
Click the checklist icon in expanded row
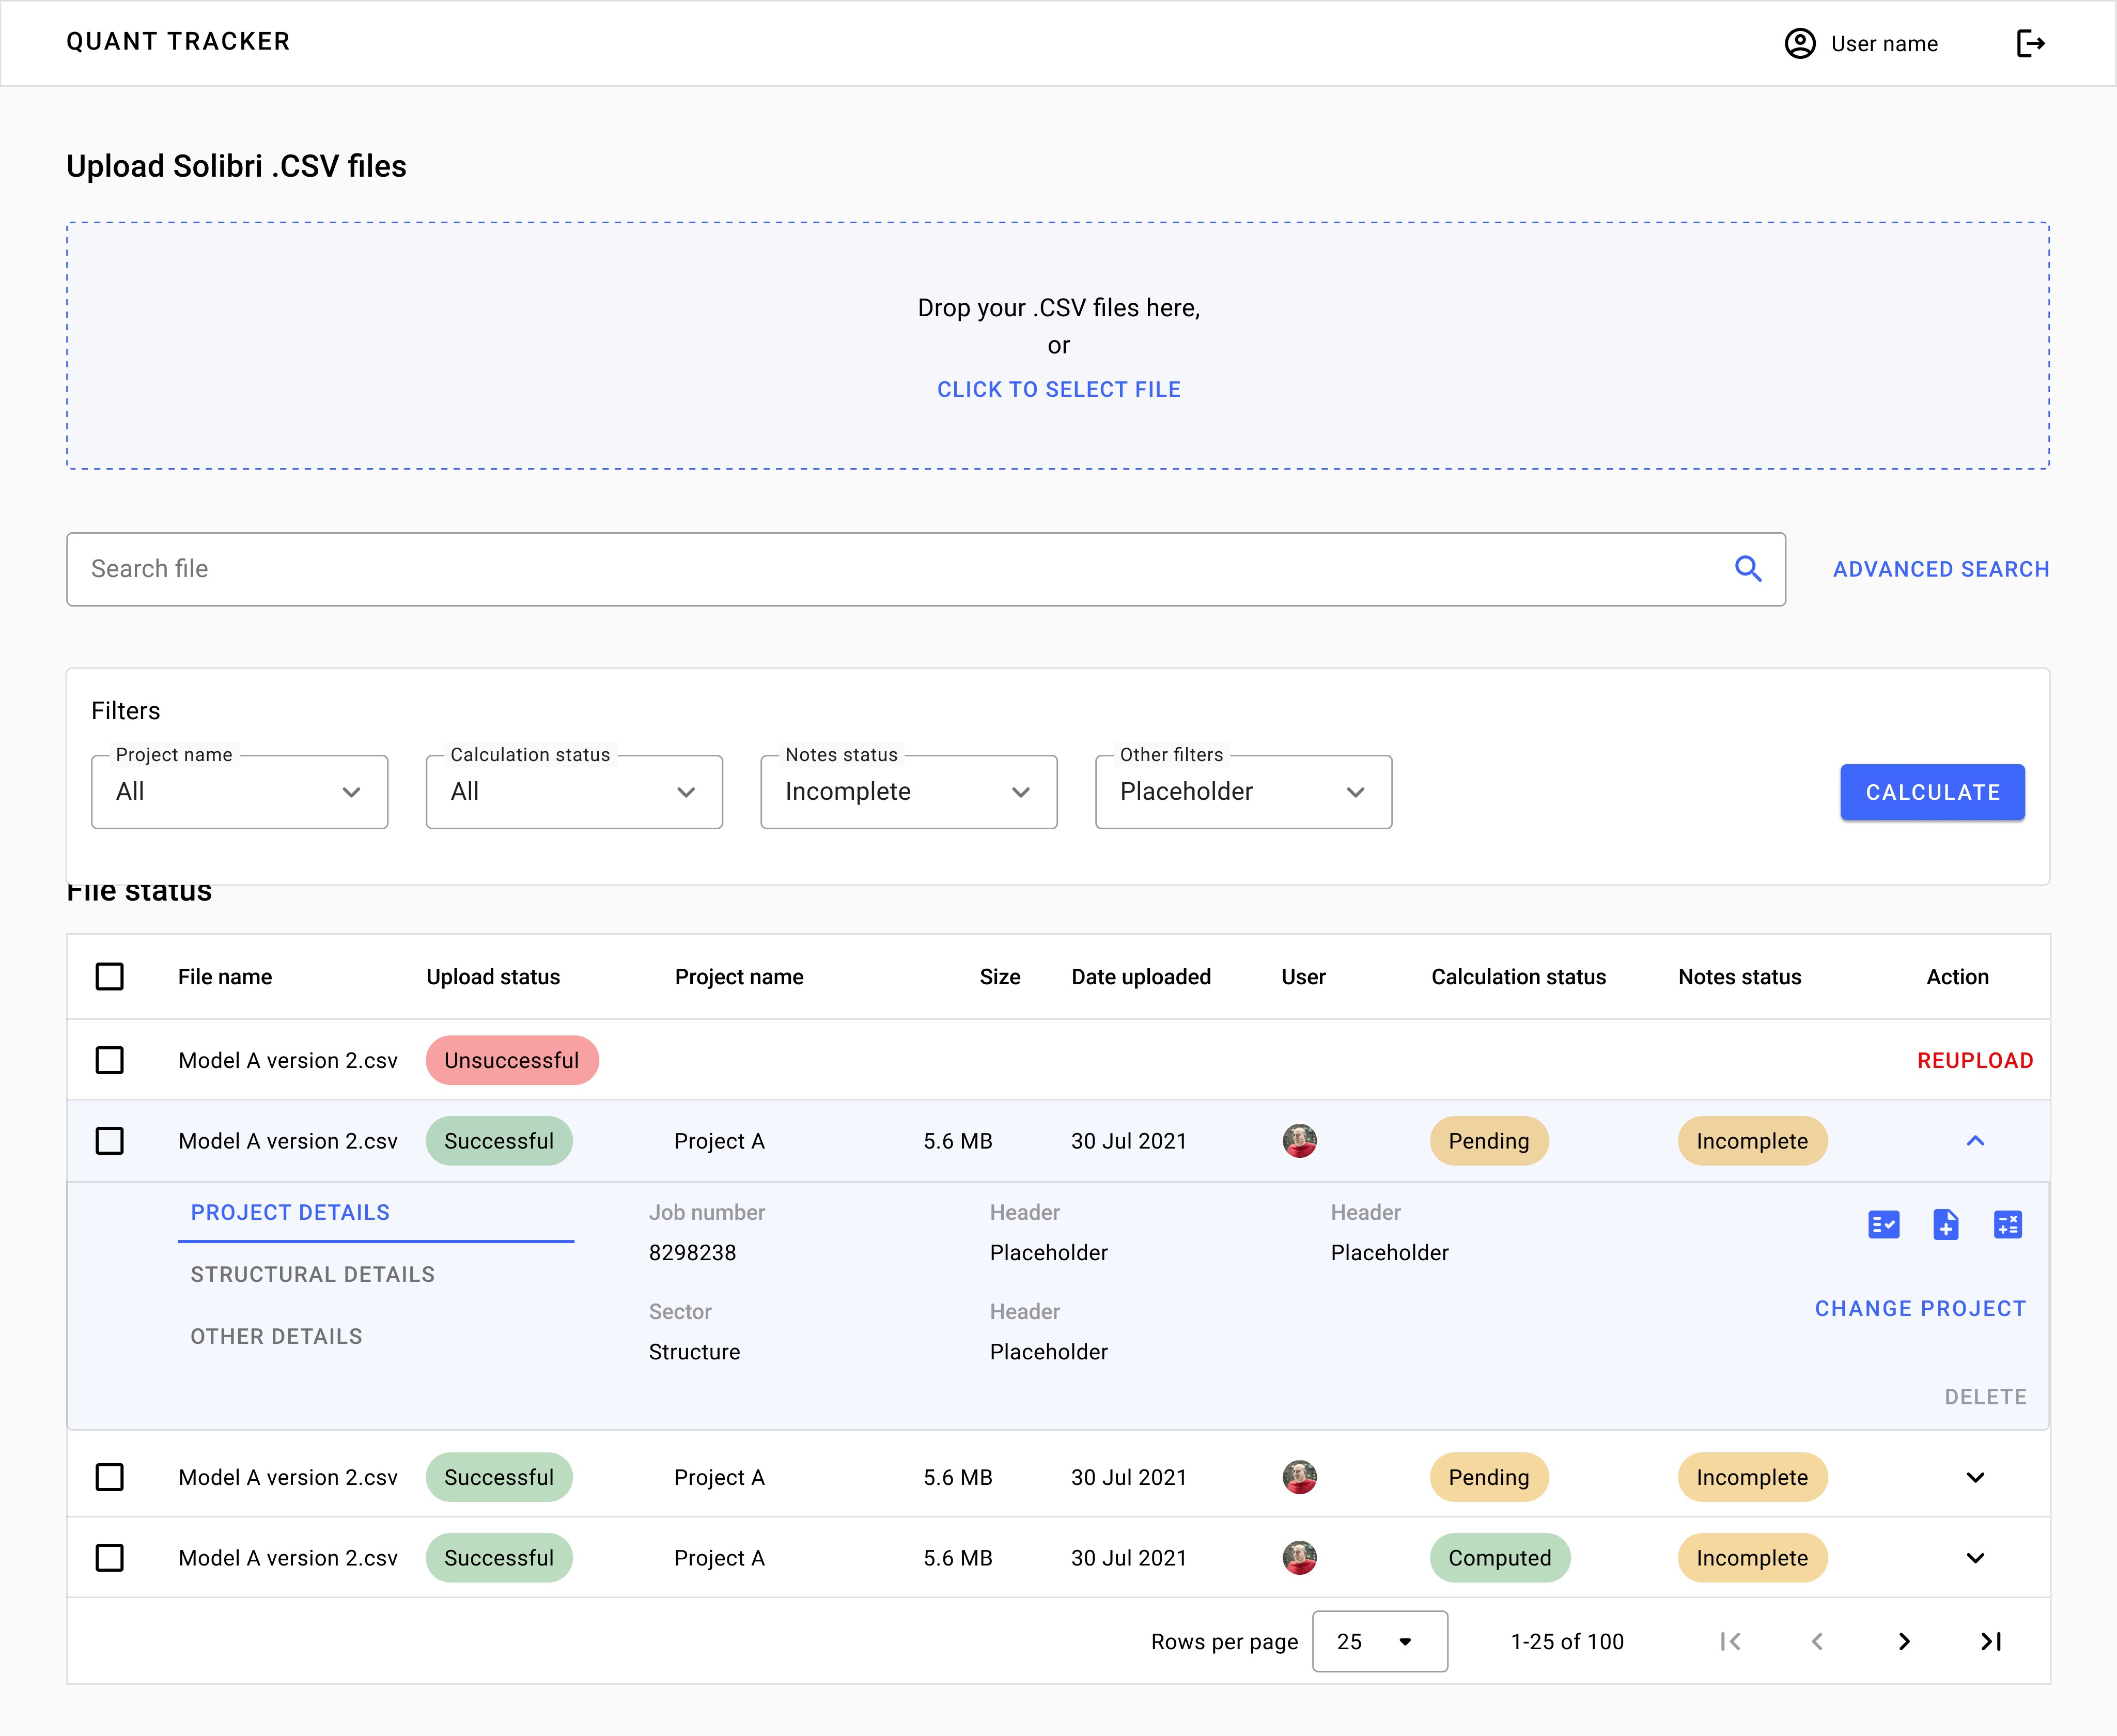[x=1883, y=1224]
